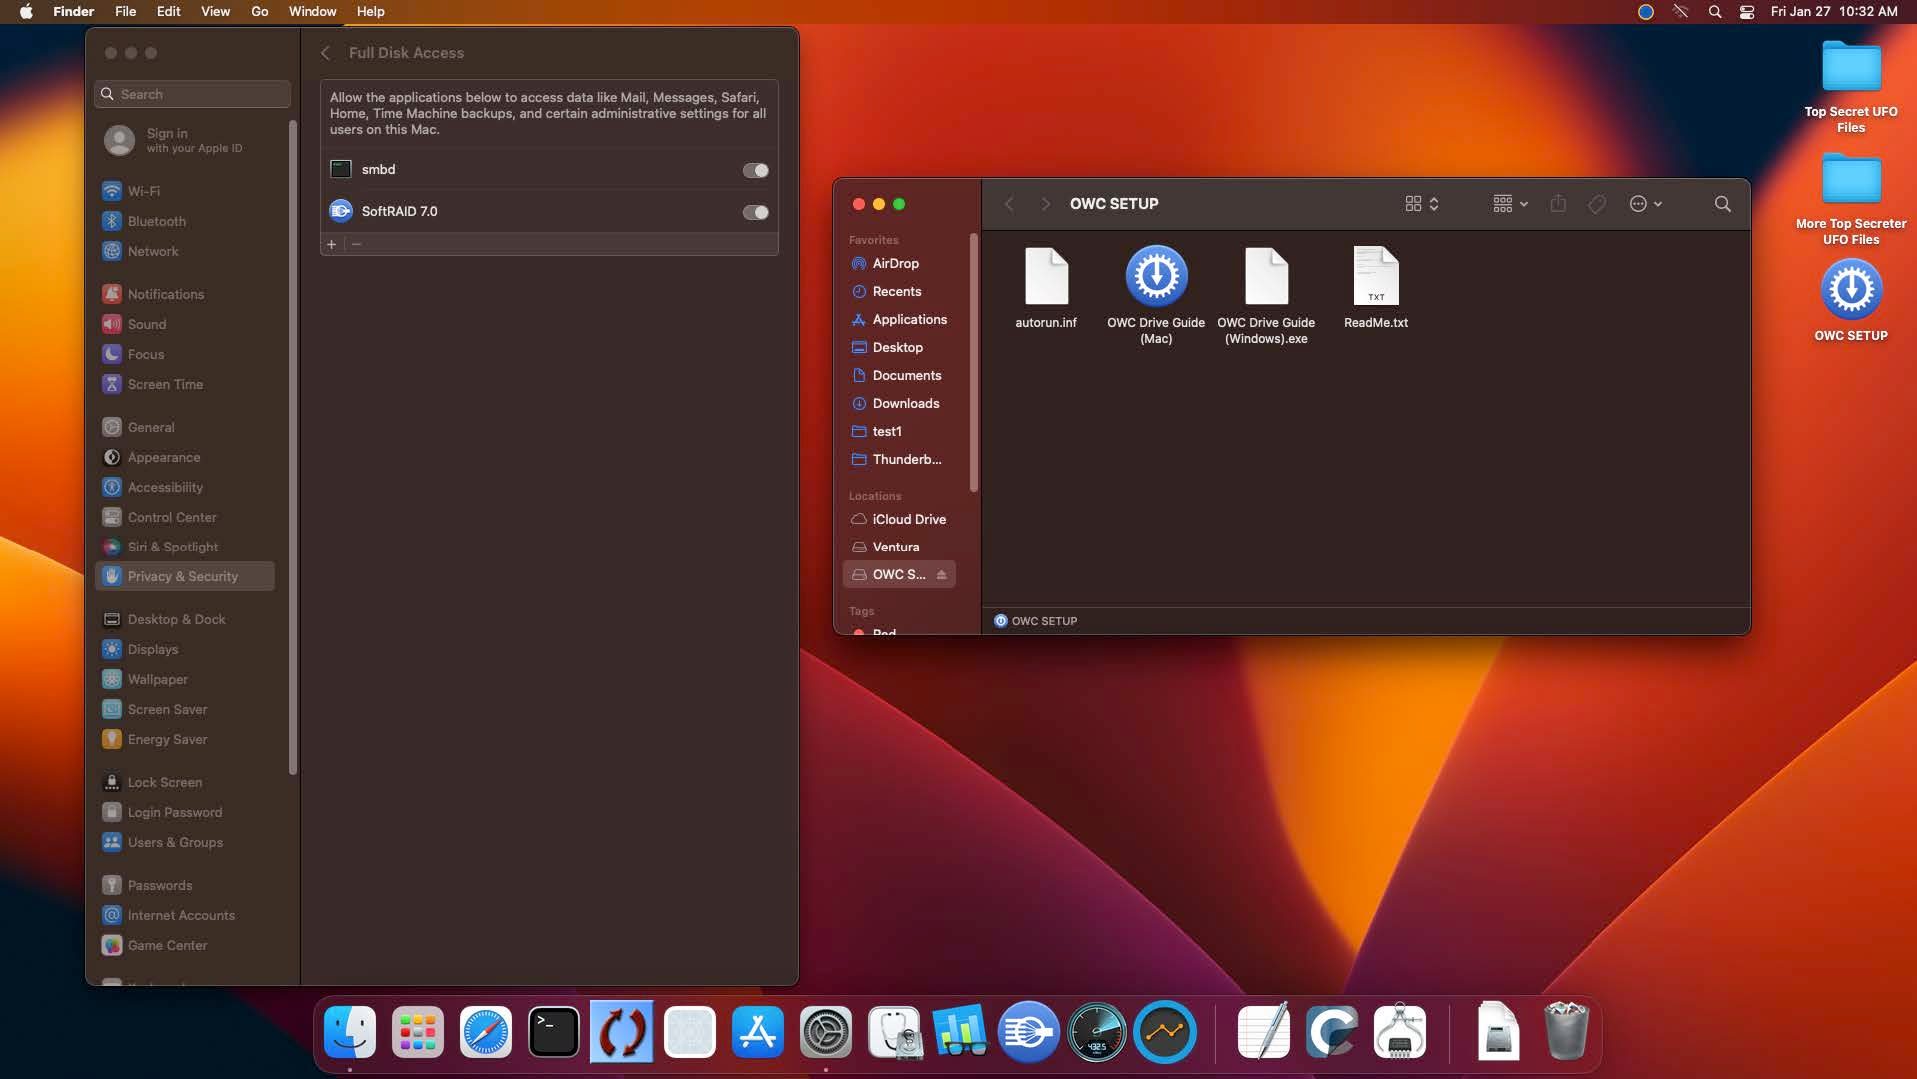Toggle Full Disk Access for smbd
Screen dimensions: 1917x1079
755,171
